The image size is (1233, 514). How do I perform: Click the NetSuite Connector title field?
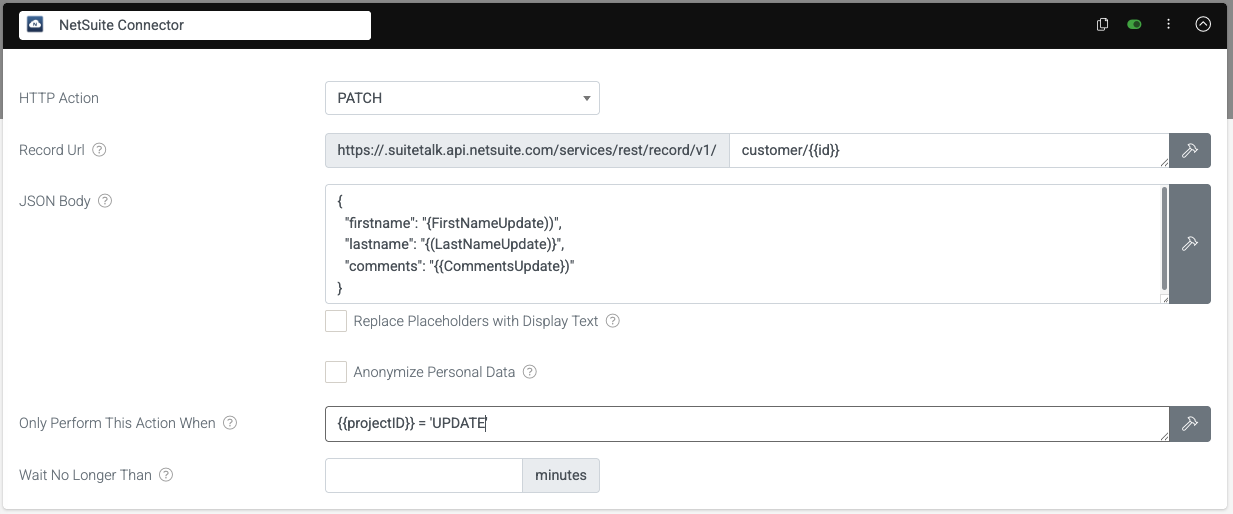tap(195, 25)
